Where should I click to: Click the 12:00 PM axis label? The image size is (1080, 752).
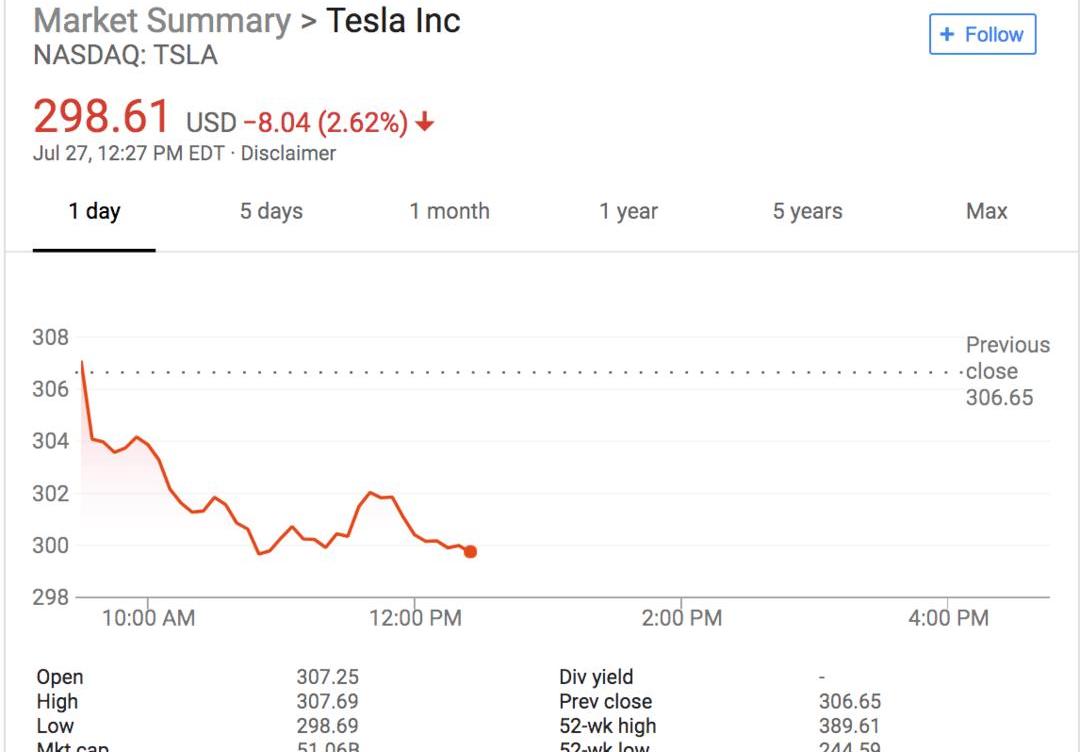pyautogui.click(x=415, y=619)
